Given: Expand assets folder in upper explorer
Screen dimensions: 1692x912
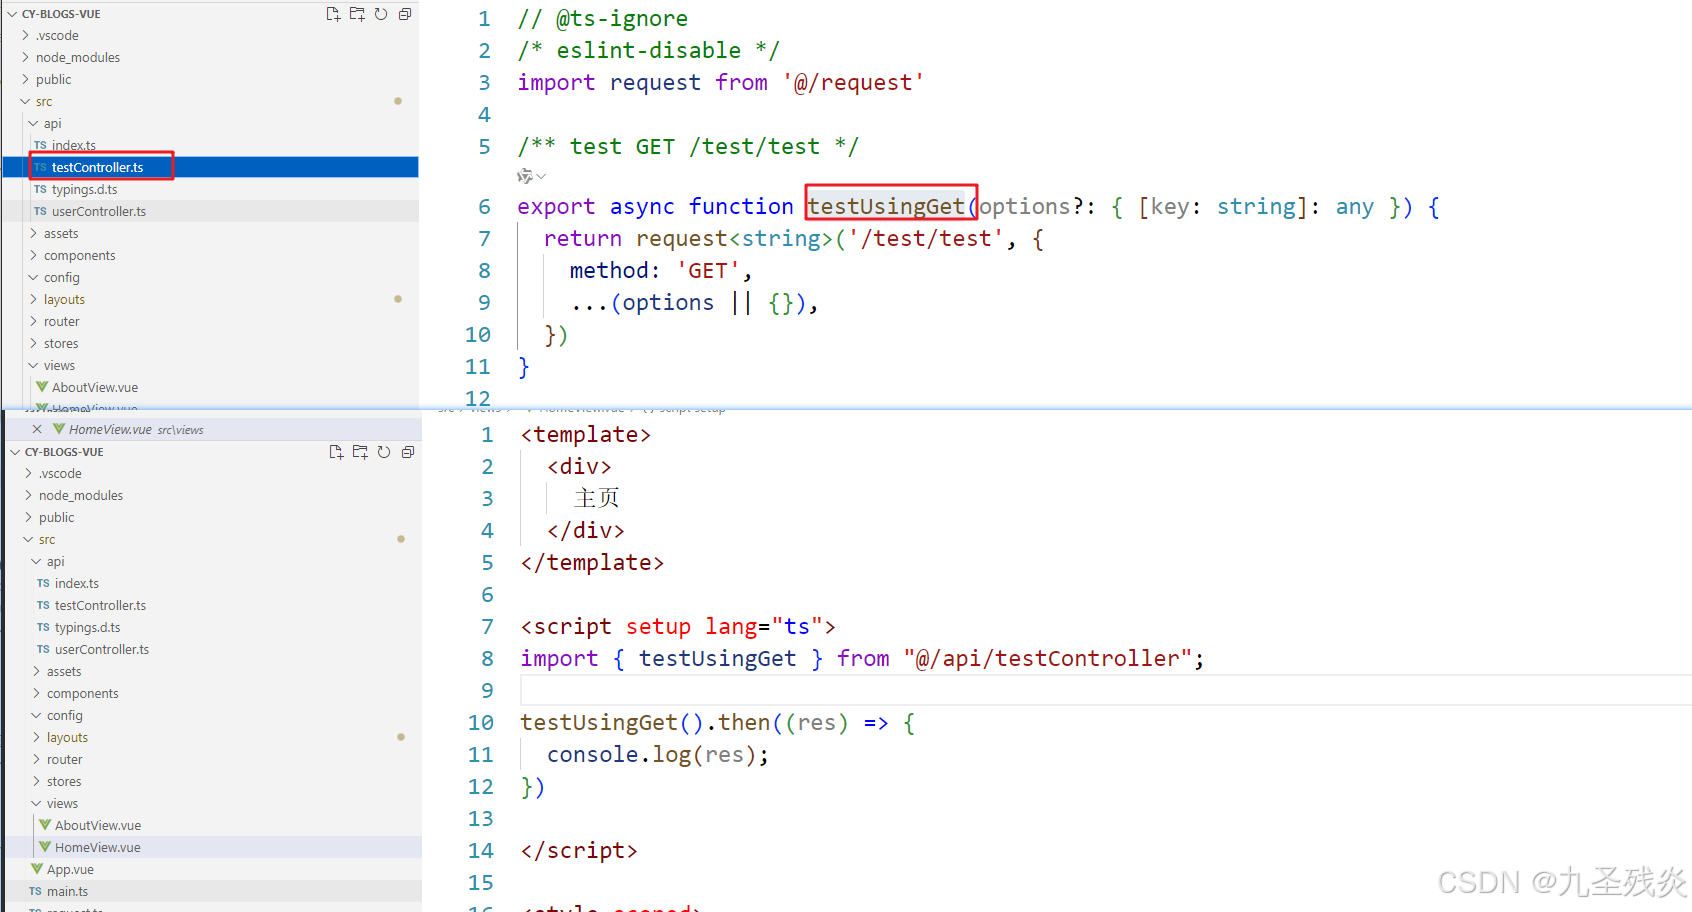Looking at the screenshot, I should [212, 234].
